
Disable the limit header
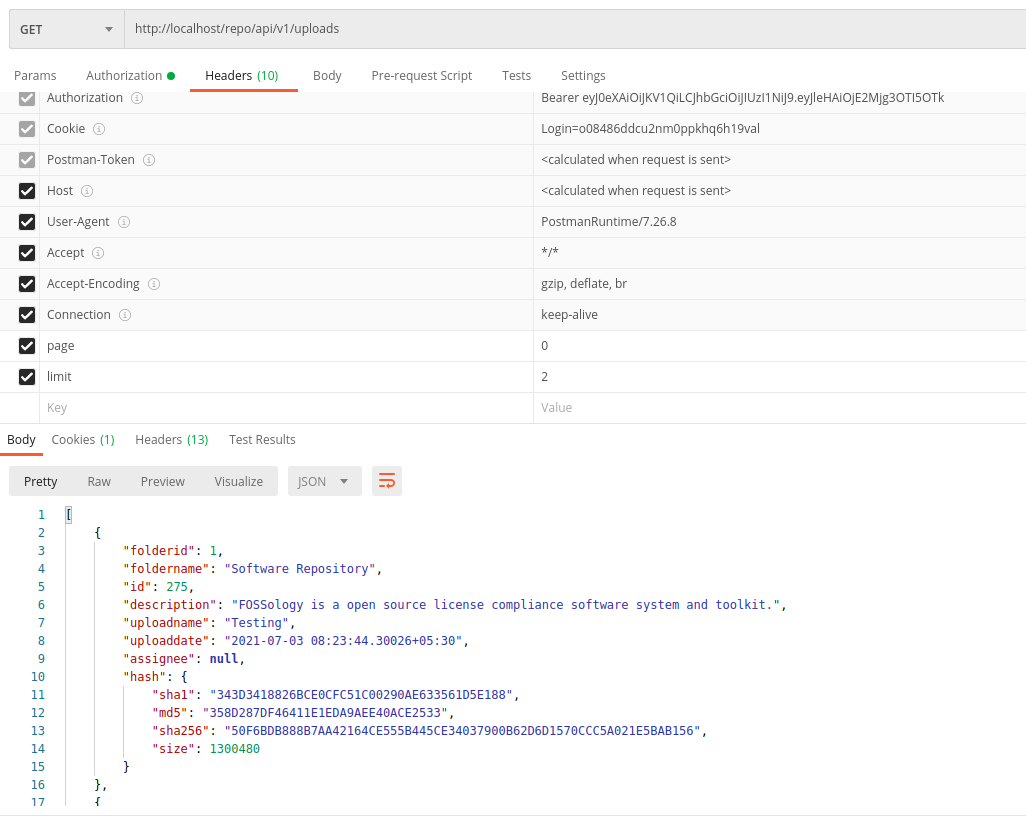(26, 377)
